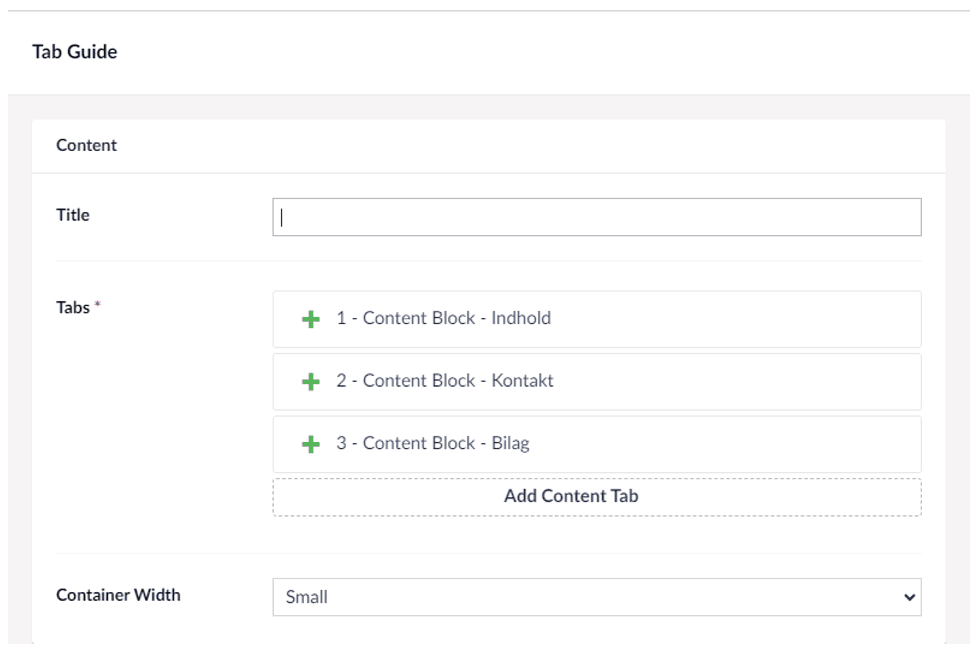
Task: Click the red required asterisk beside Tabs
Action: coord(97,304)
